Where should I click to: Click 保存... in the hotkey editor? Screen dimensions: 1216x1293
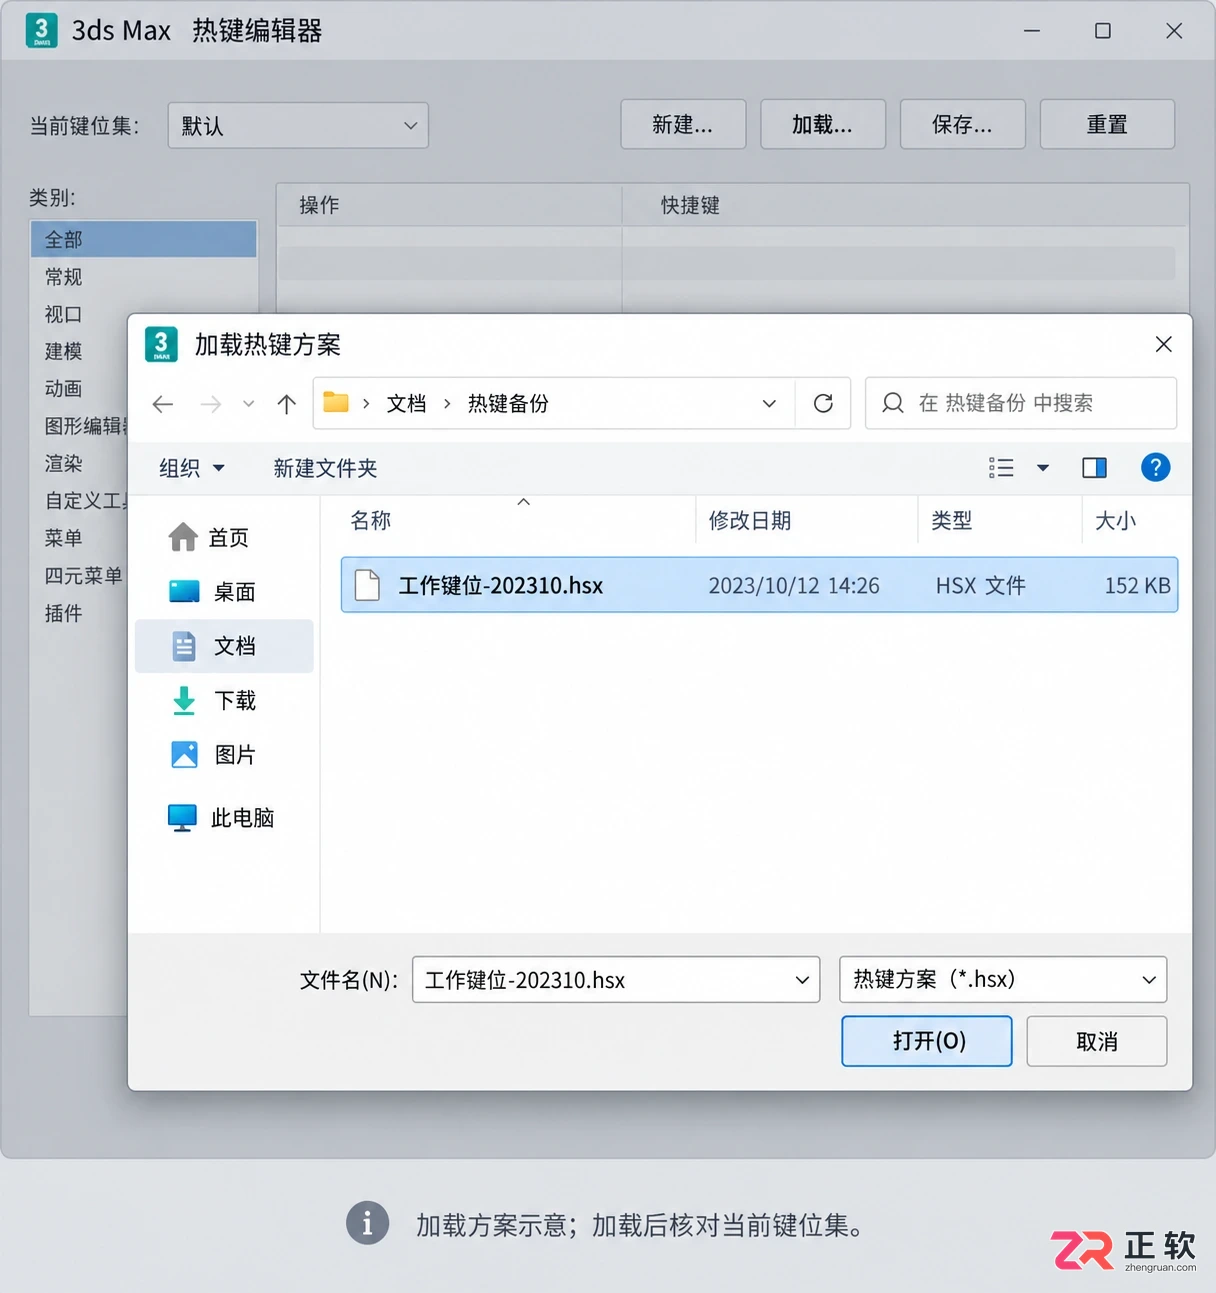click(963, 125)
